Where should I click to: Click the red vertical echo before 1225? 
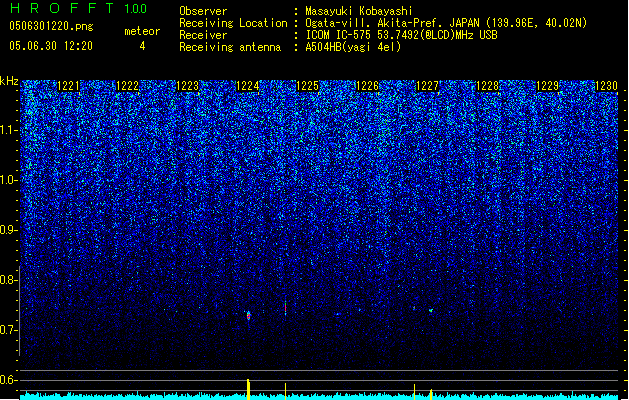[x=286, y=308]
